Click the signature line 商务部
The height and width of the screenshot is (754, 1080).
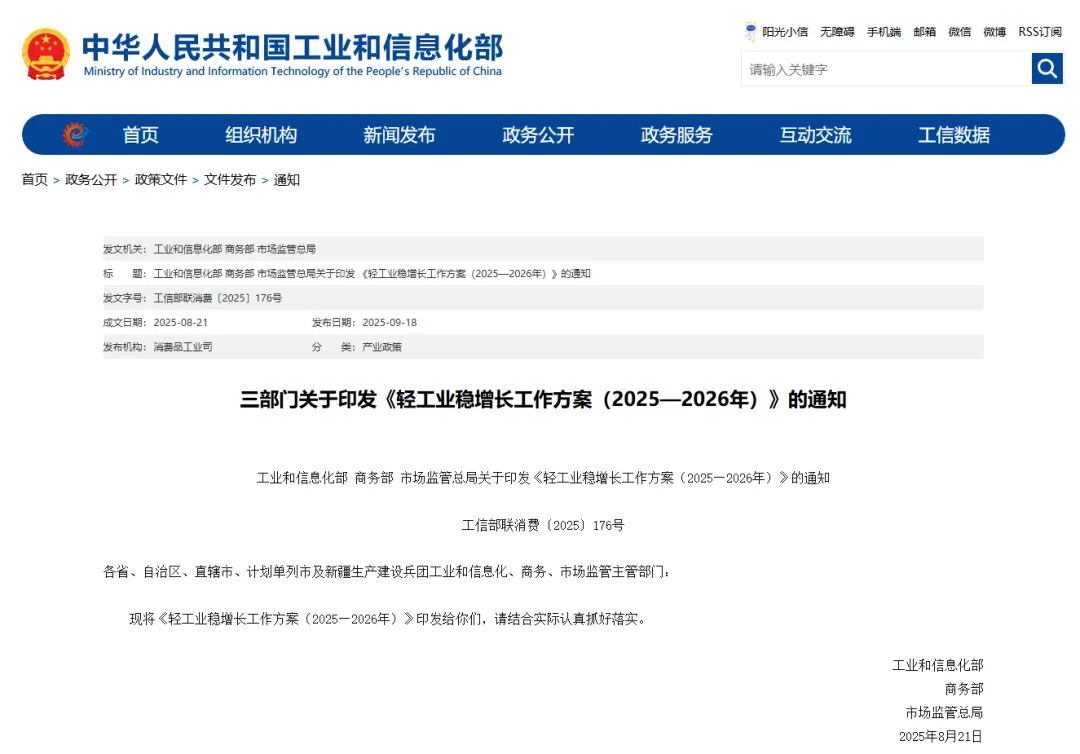tap(964, 689)
